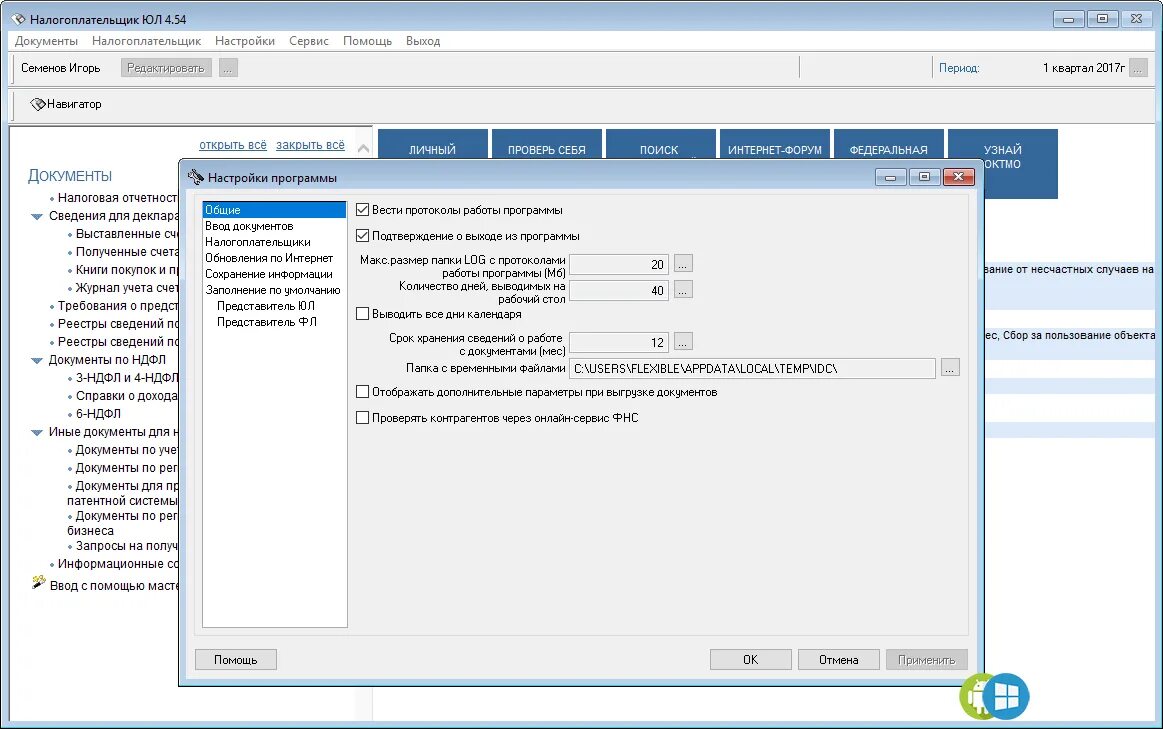The image size is (1163, 729).
Task: Open LOG folder size ellipsis selector
Action: [x=683, y=263]
